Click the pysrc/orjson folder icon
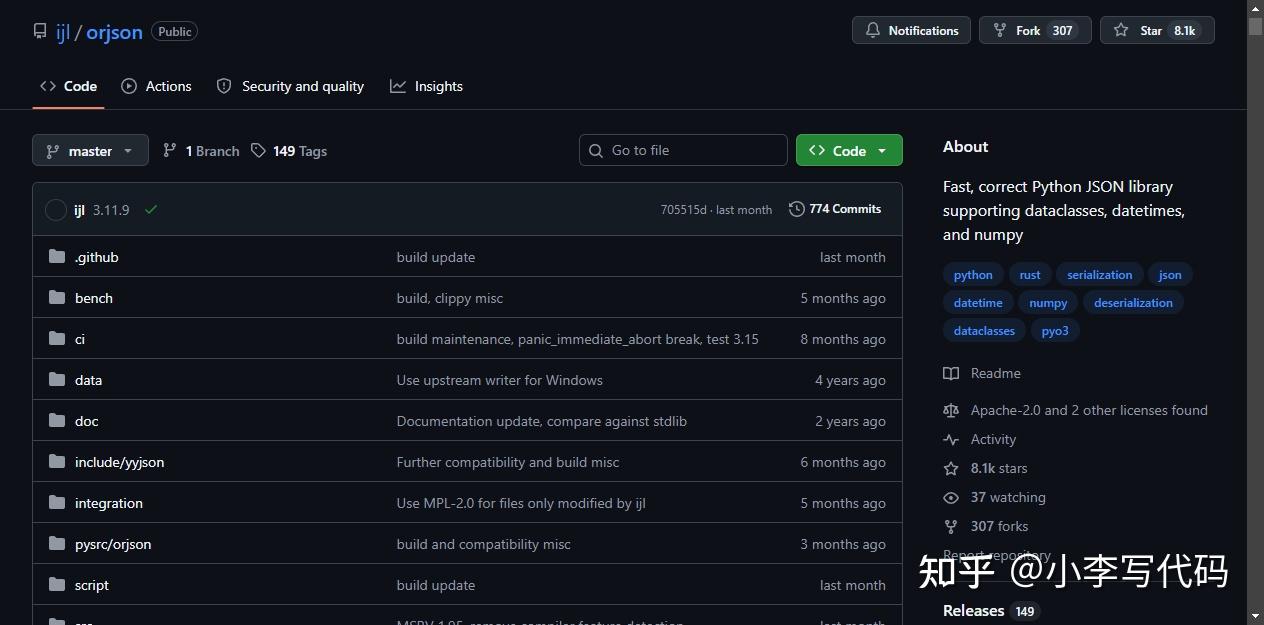The width and height of the screenshot is (1264, 625). point(57,544)
